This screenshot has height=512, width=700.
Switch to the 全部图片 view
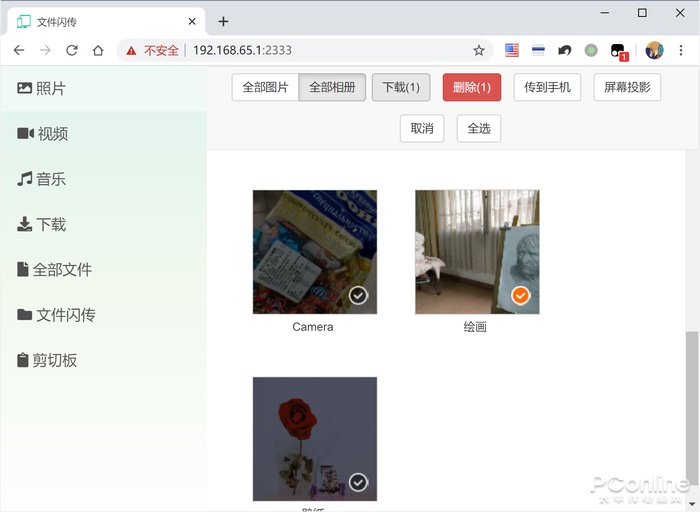(265, 87)
